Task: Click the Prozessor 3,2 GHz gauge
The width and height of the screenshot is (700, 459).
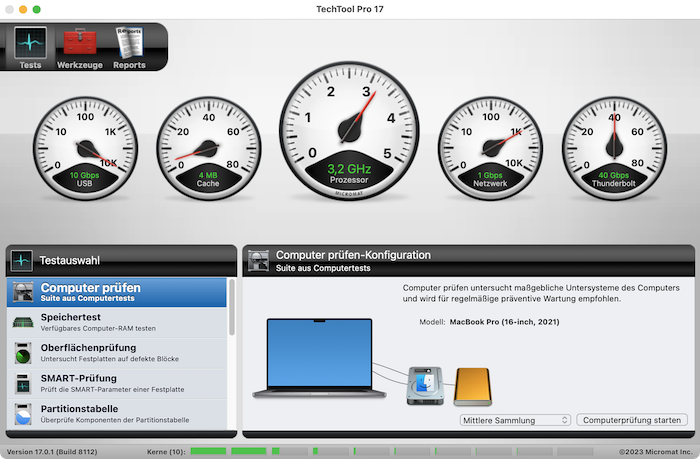Action: (x=349, y=131)
